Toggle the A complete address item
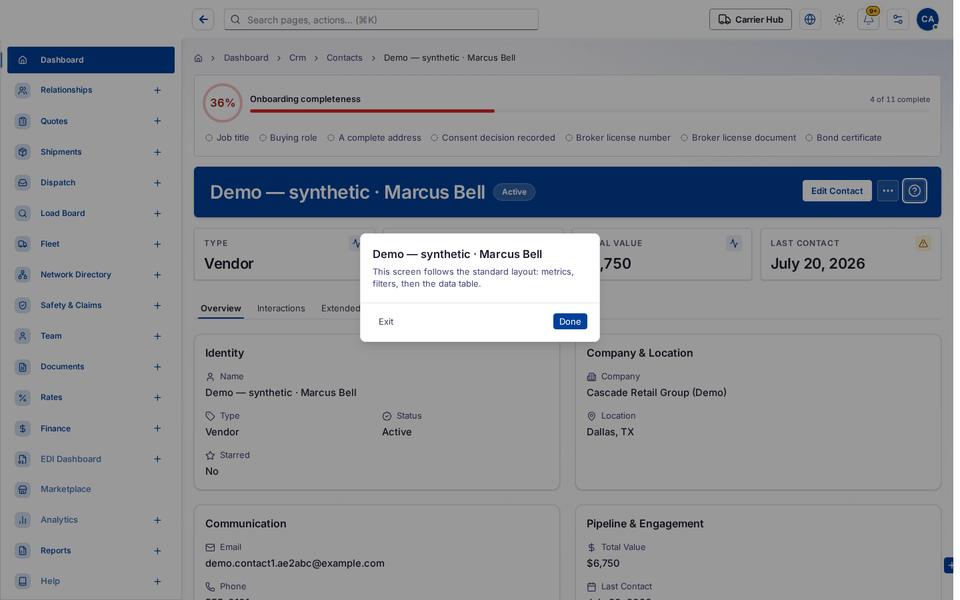Screen dimensions: 960x600 374,138
